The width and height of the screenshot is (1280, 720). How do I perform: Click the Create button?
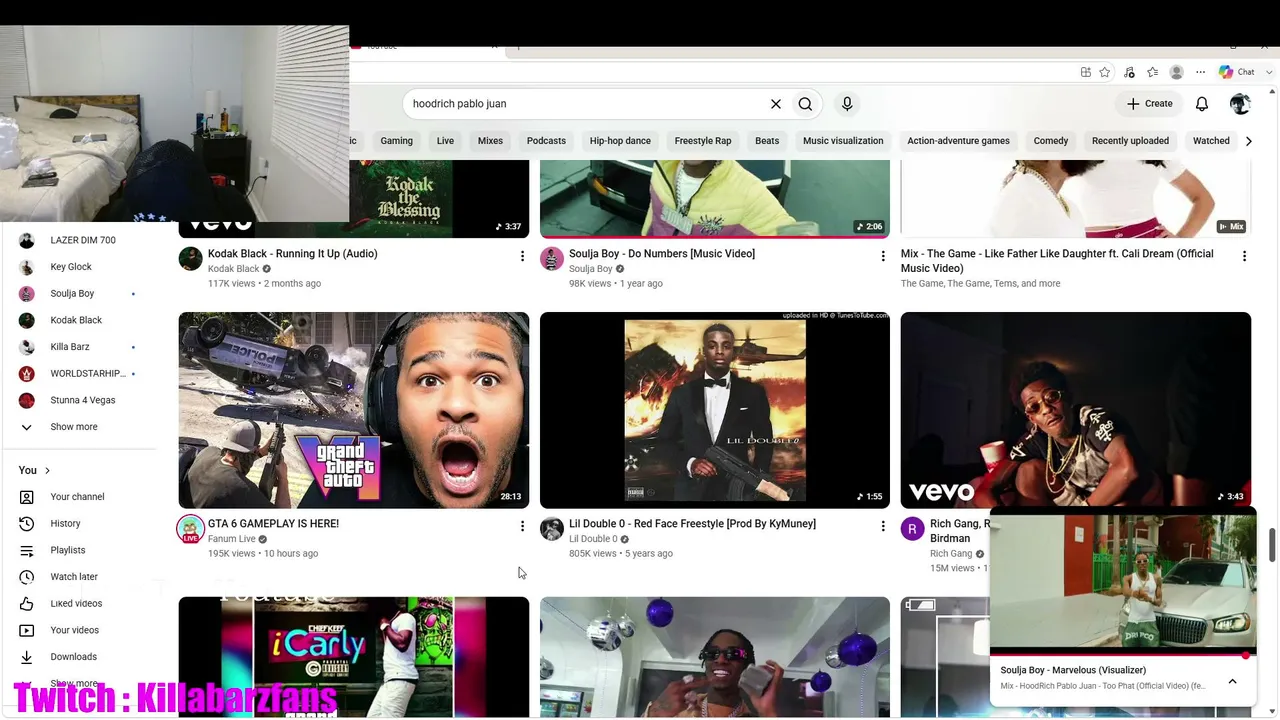coord(1149,104)
